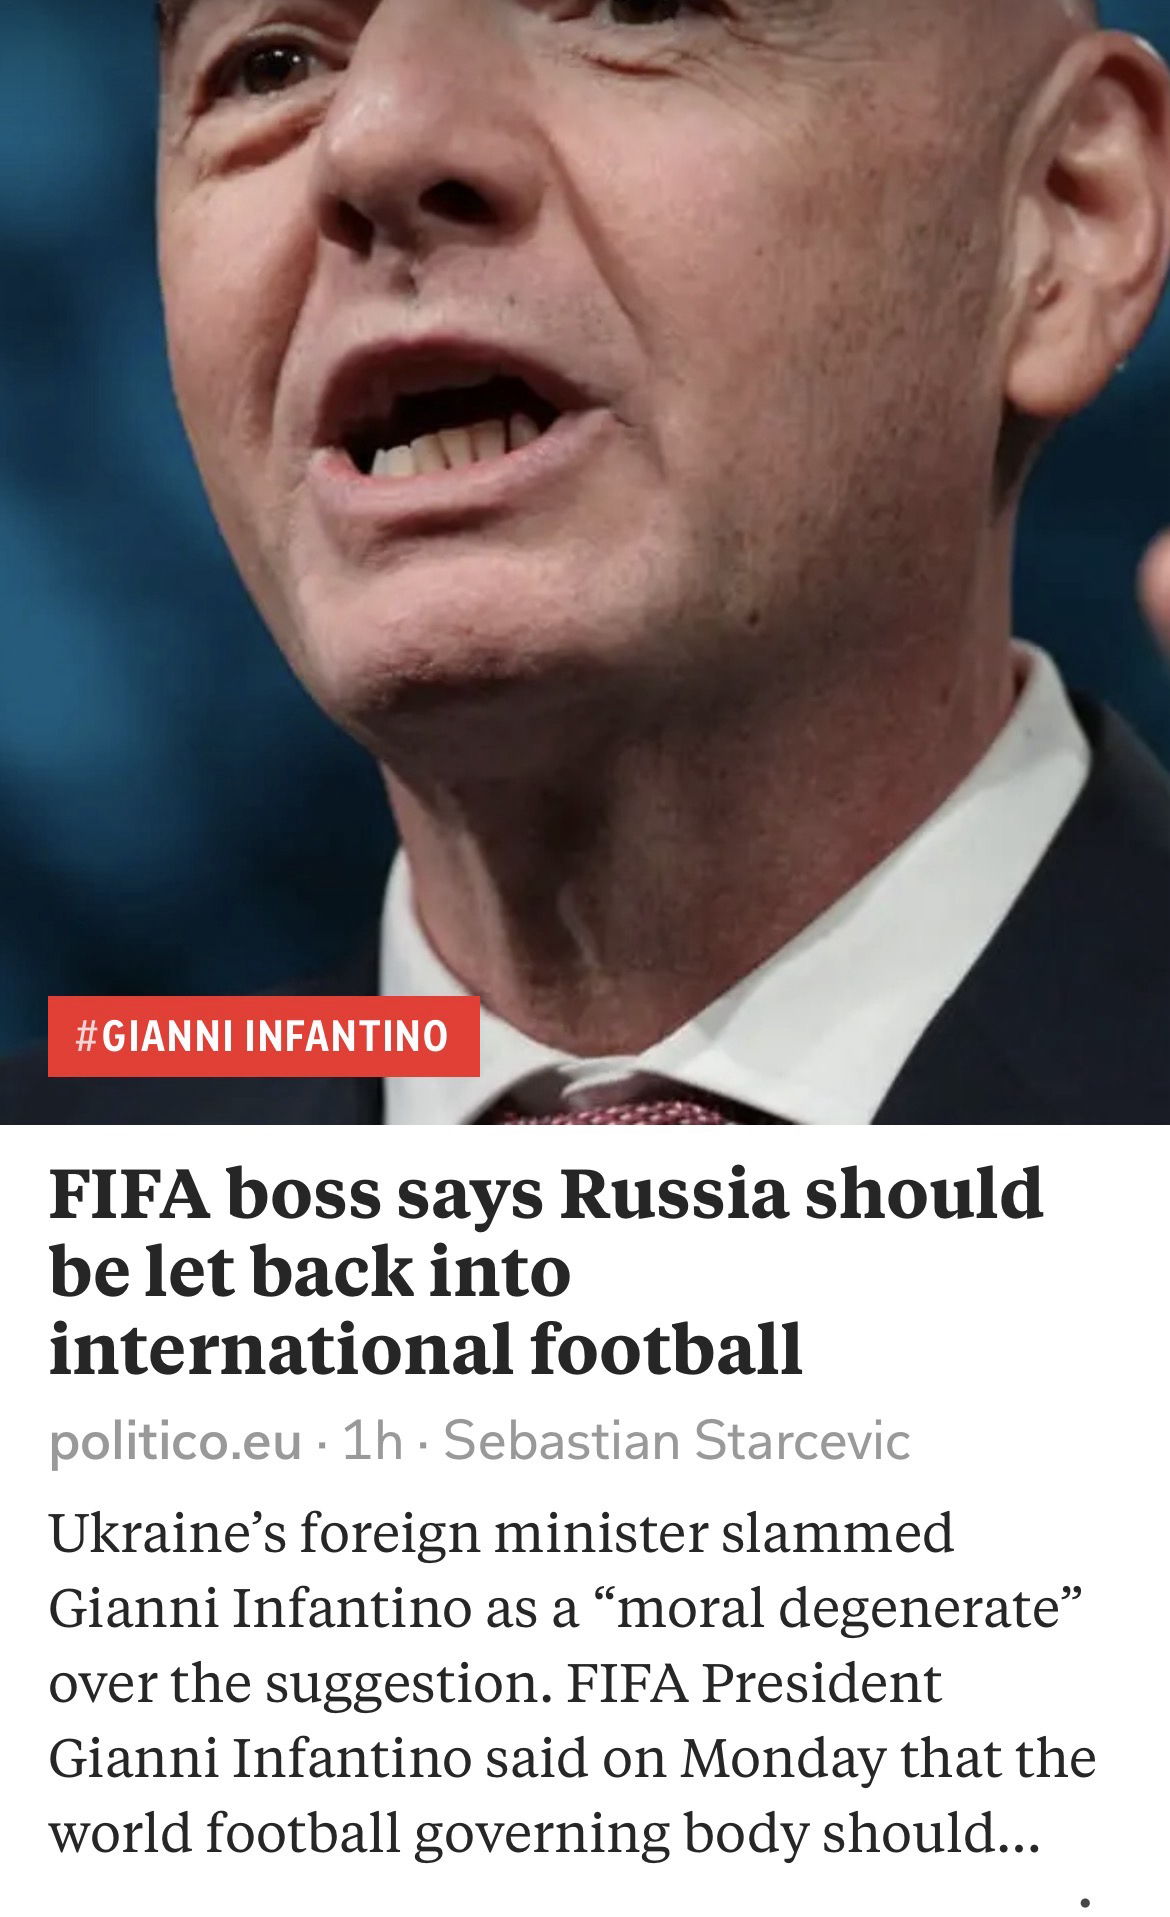Tap the word INFANTINO in the red tag
The height and width of the screenshot is (1917, 1170).
(346, 1036)
